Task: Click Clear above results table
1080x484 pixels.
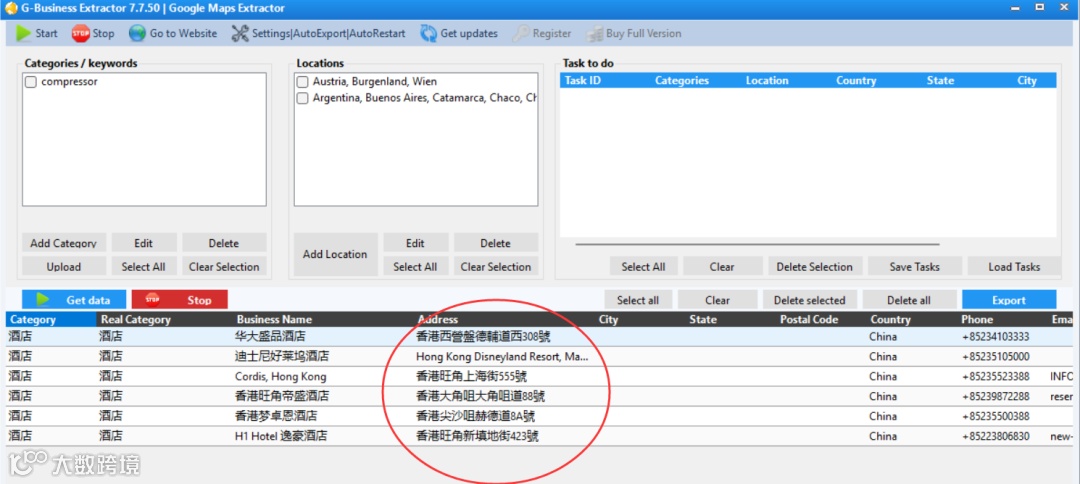Action: (717, 299)
